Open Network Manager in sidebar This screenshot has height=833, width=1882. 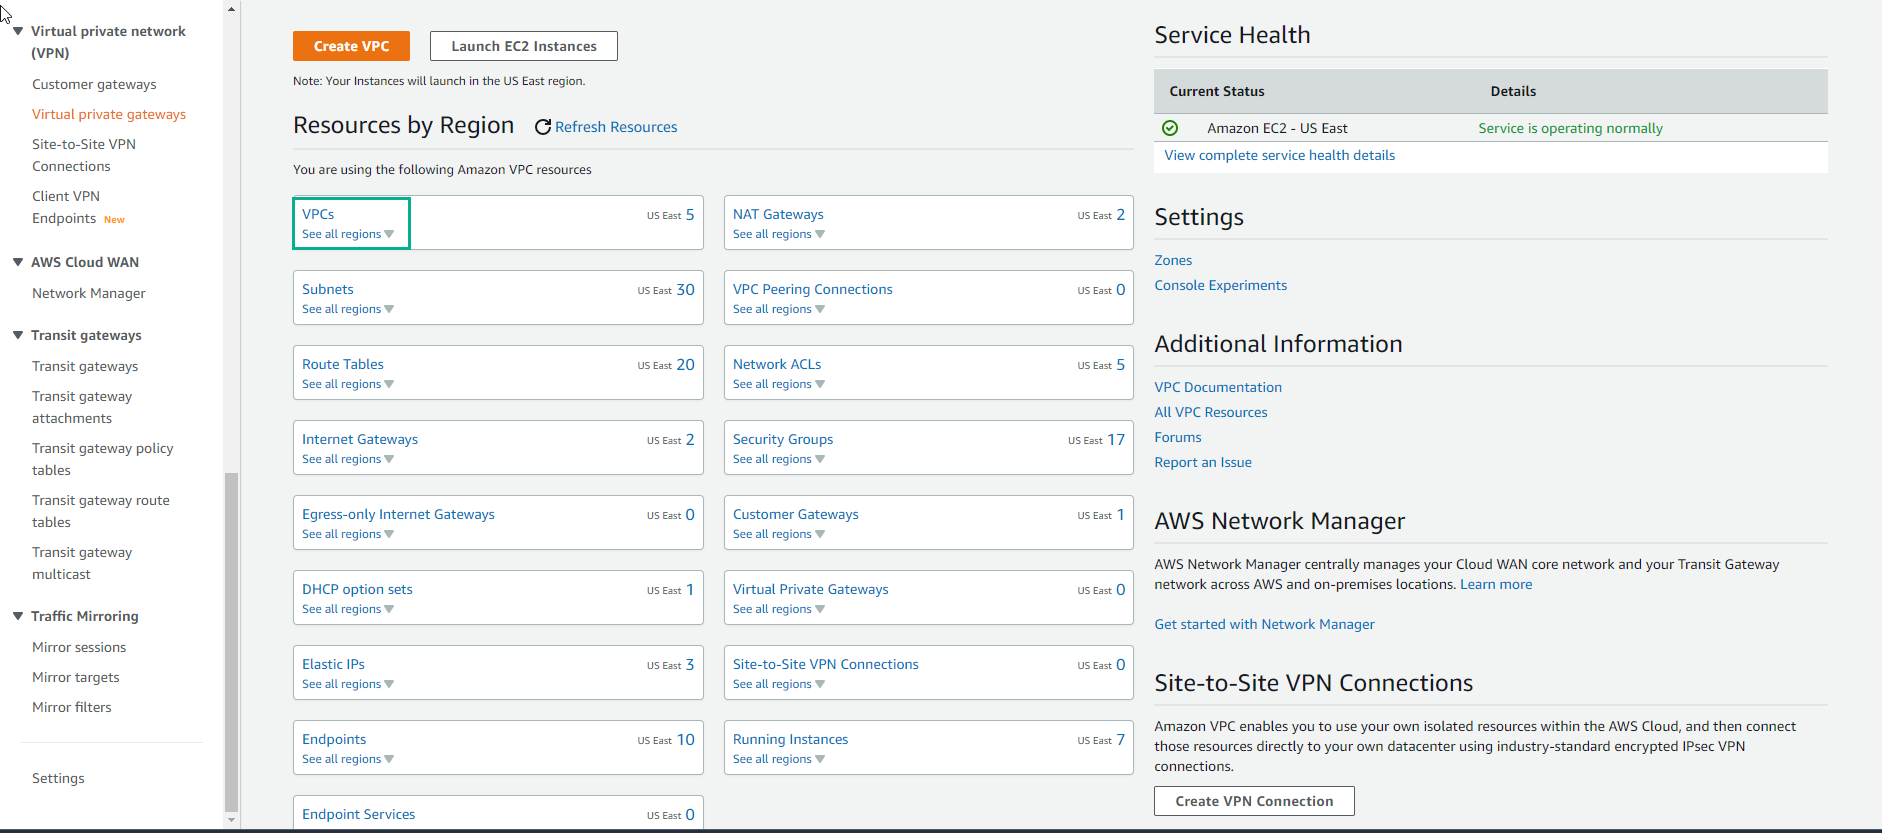89,293
